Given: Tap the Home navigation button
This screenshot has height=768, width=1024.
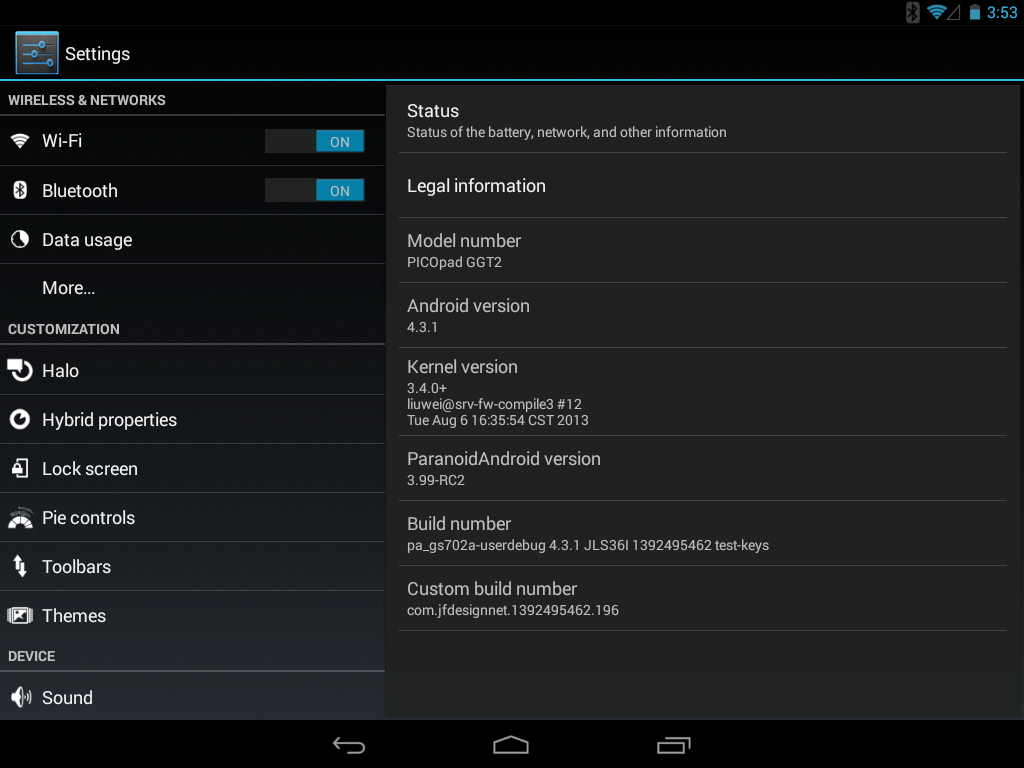Looking at the screenshot, I should click(x=511, y=744).
